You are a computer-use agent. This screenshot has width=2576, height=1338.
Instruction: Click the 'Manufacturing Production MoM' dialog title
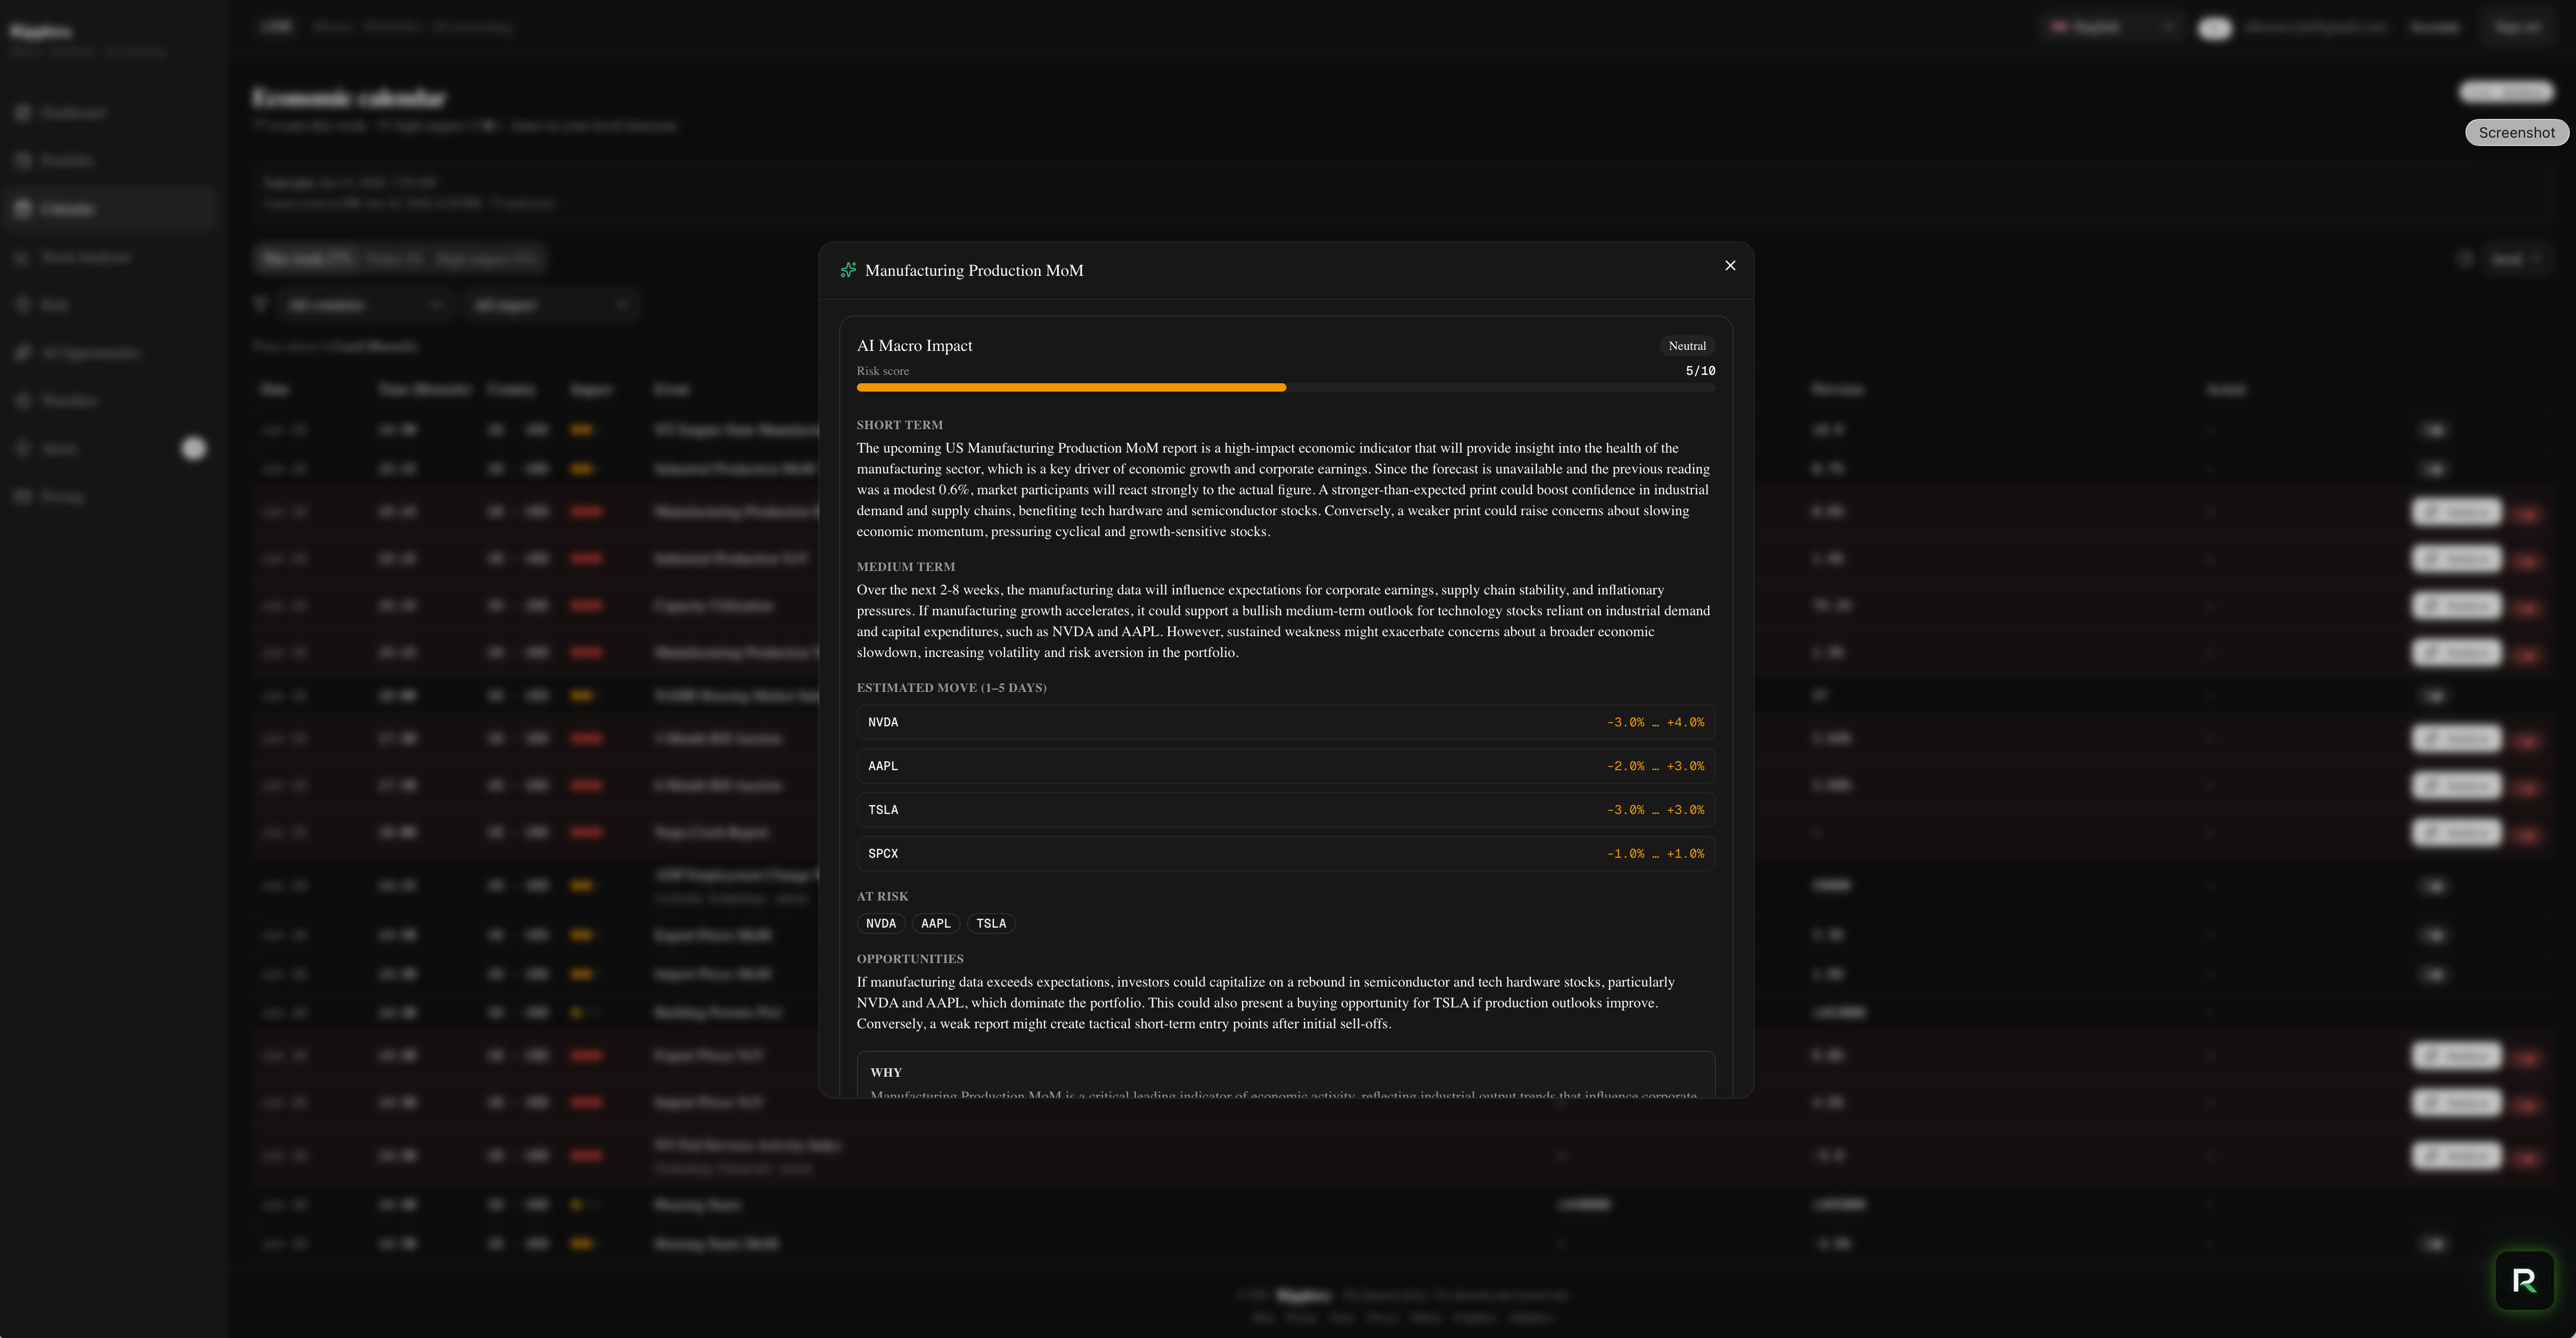pos(974,270)
